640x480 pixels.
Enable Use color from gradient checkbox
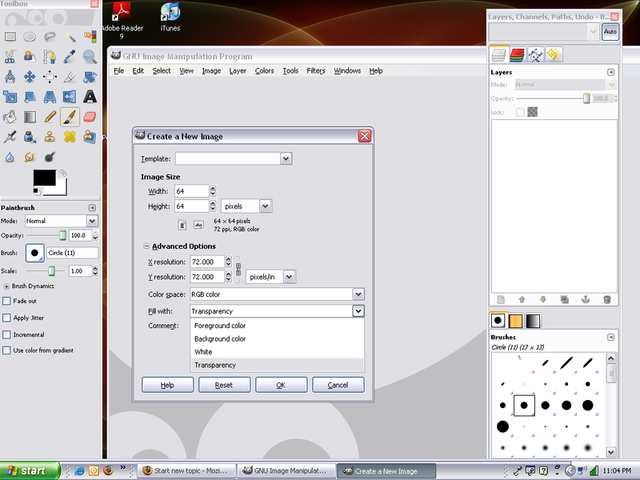(x=7, y=351)
